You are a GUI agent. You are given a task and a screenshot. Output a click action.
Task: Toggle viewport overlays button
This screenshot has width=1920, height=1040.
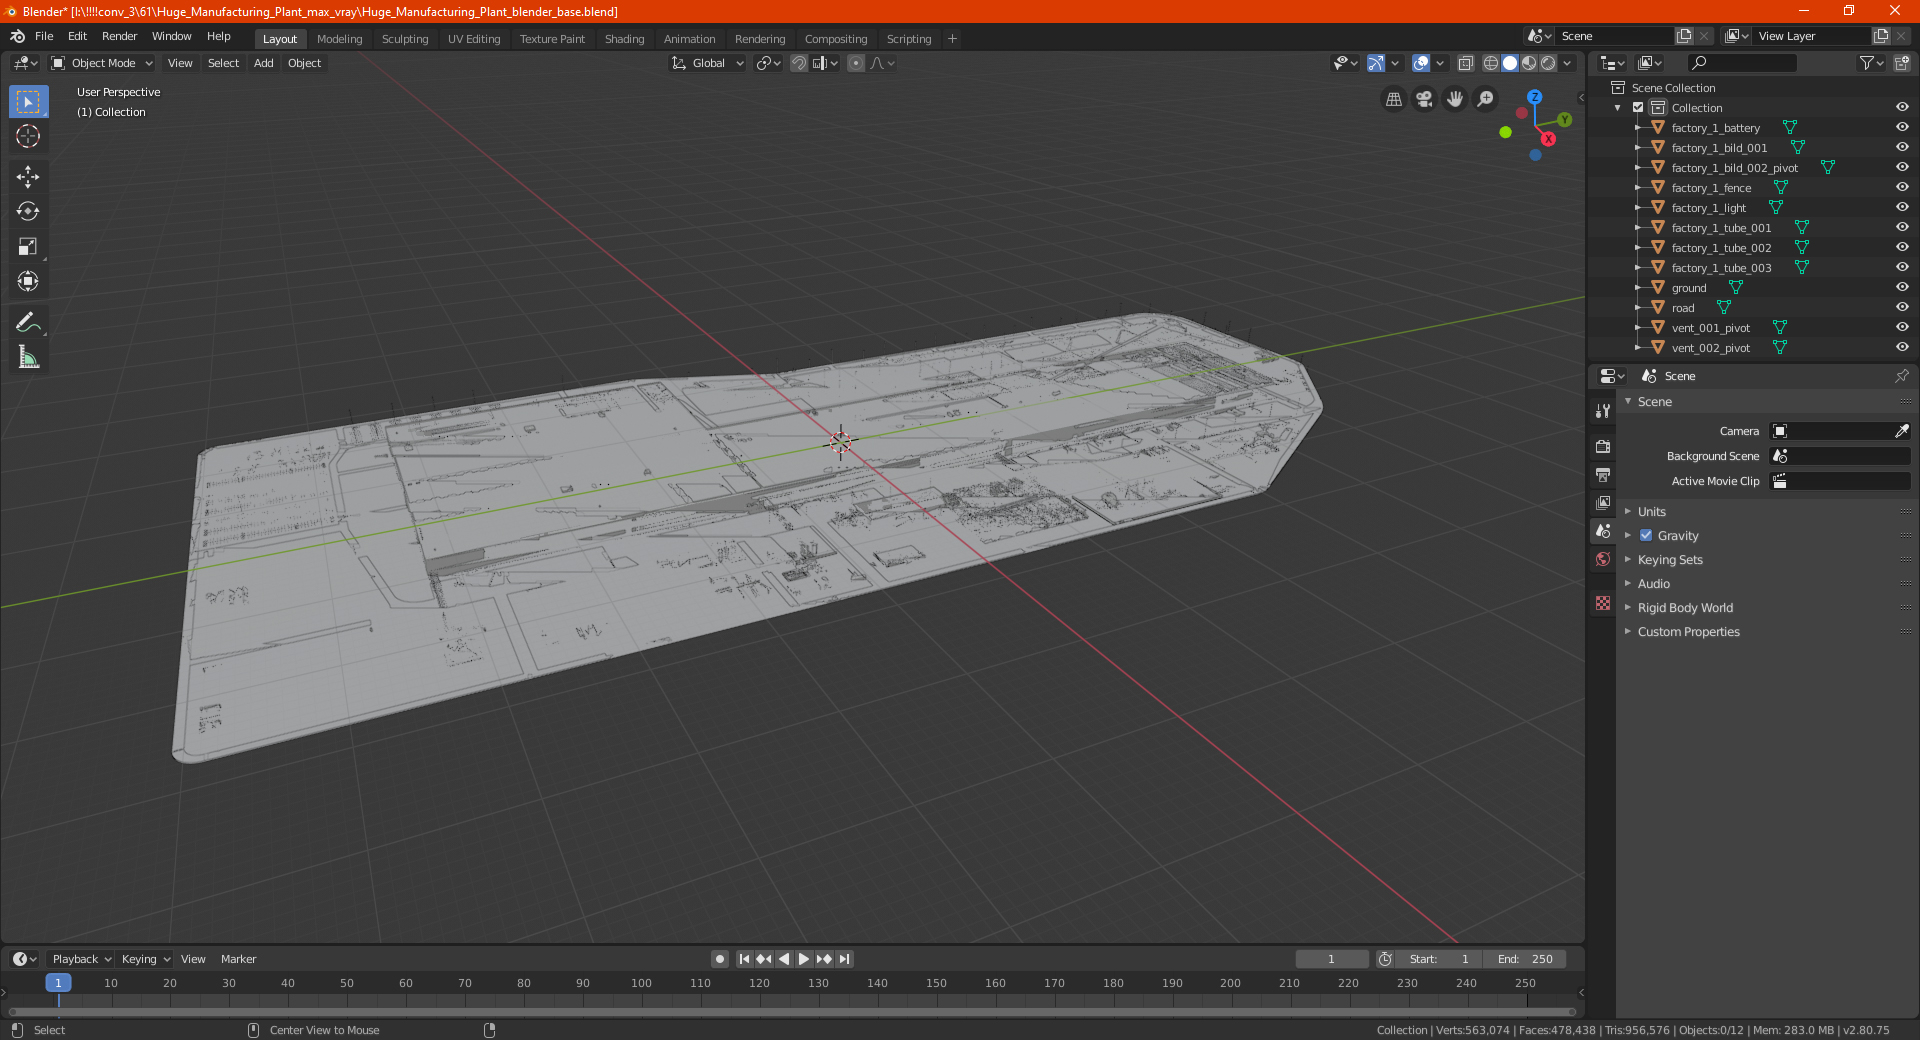coord(1421,63)
